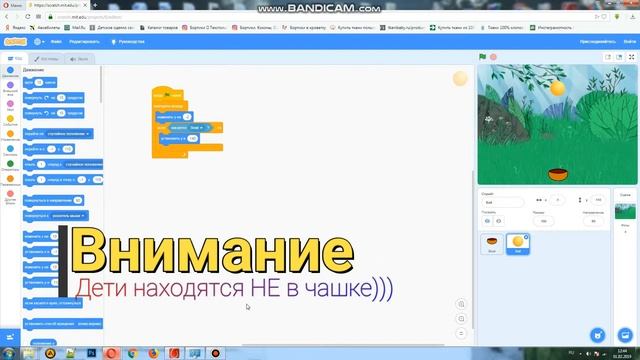This screenshot has width=640, height=360.
Task: Open the Файл menu
Action: (x=56, y=42)
